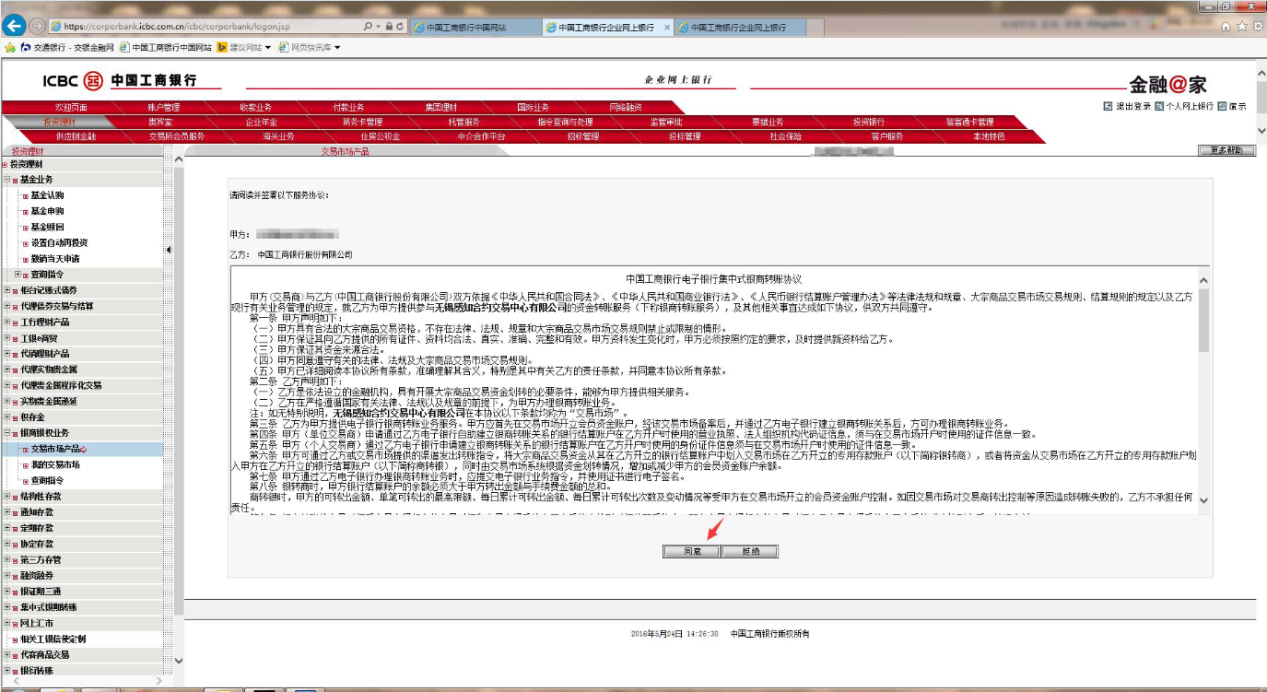Viewport: 1267px width, 692px height.
Task: Click the address bar lock icon
Action: 389,26
